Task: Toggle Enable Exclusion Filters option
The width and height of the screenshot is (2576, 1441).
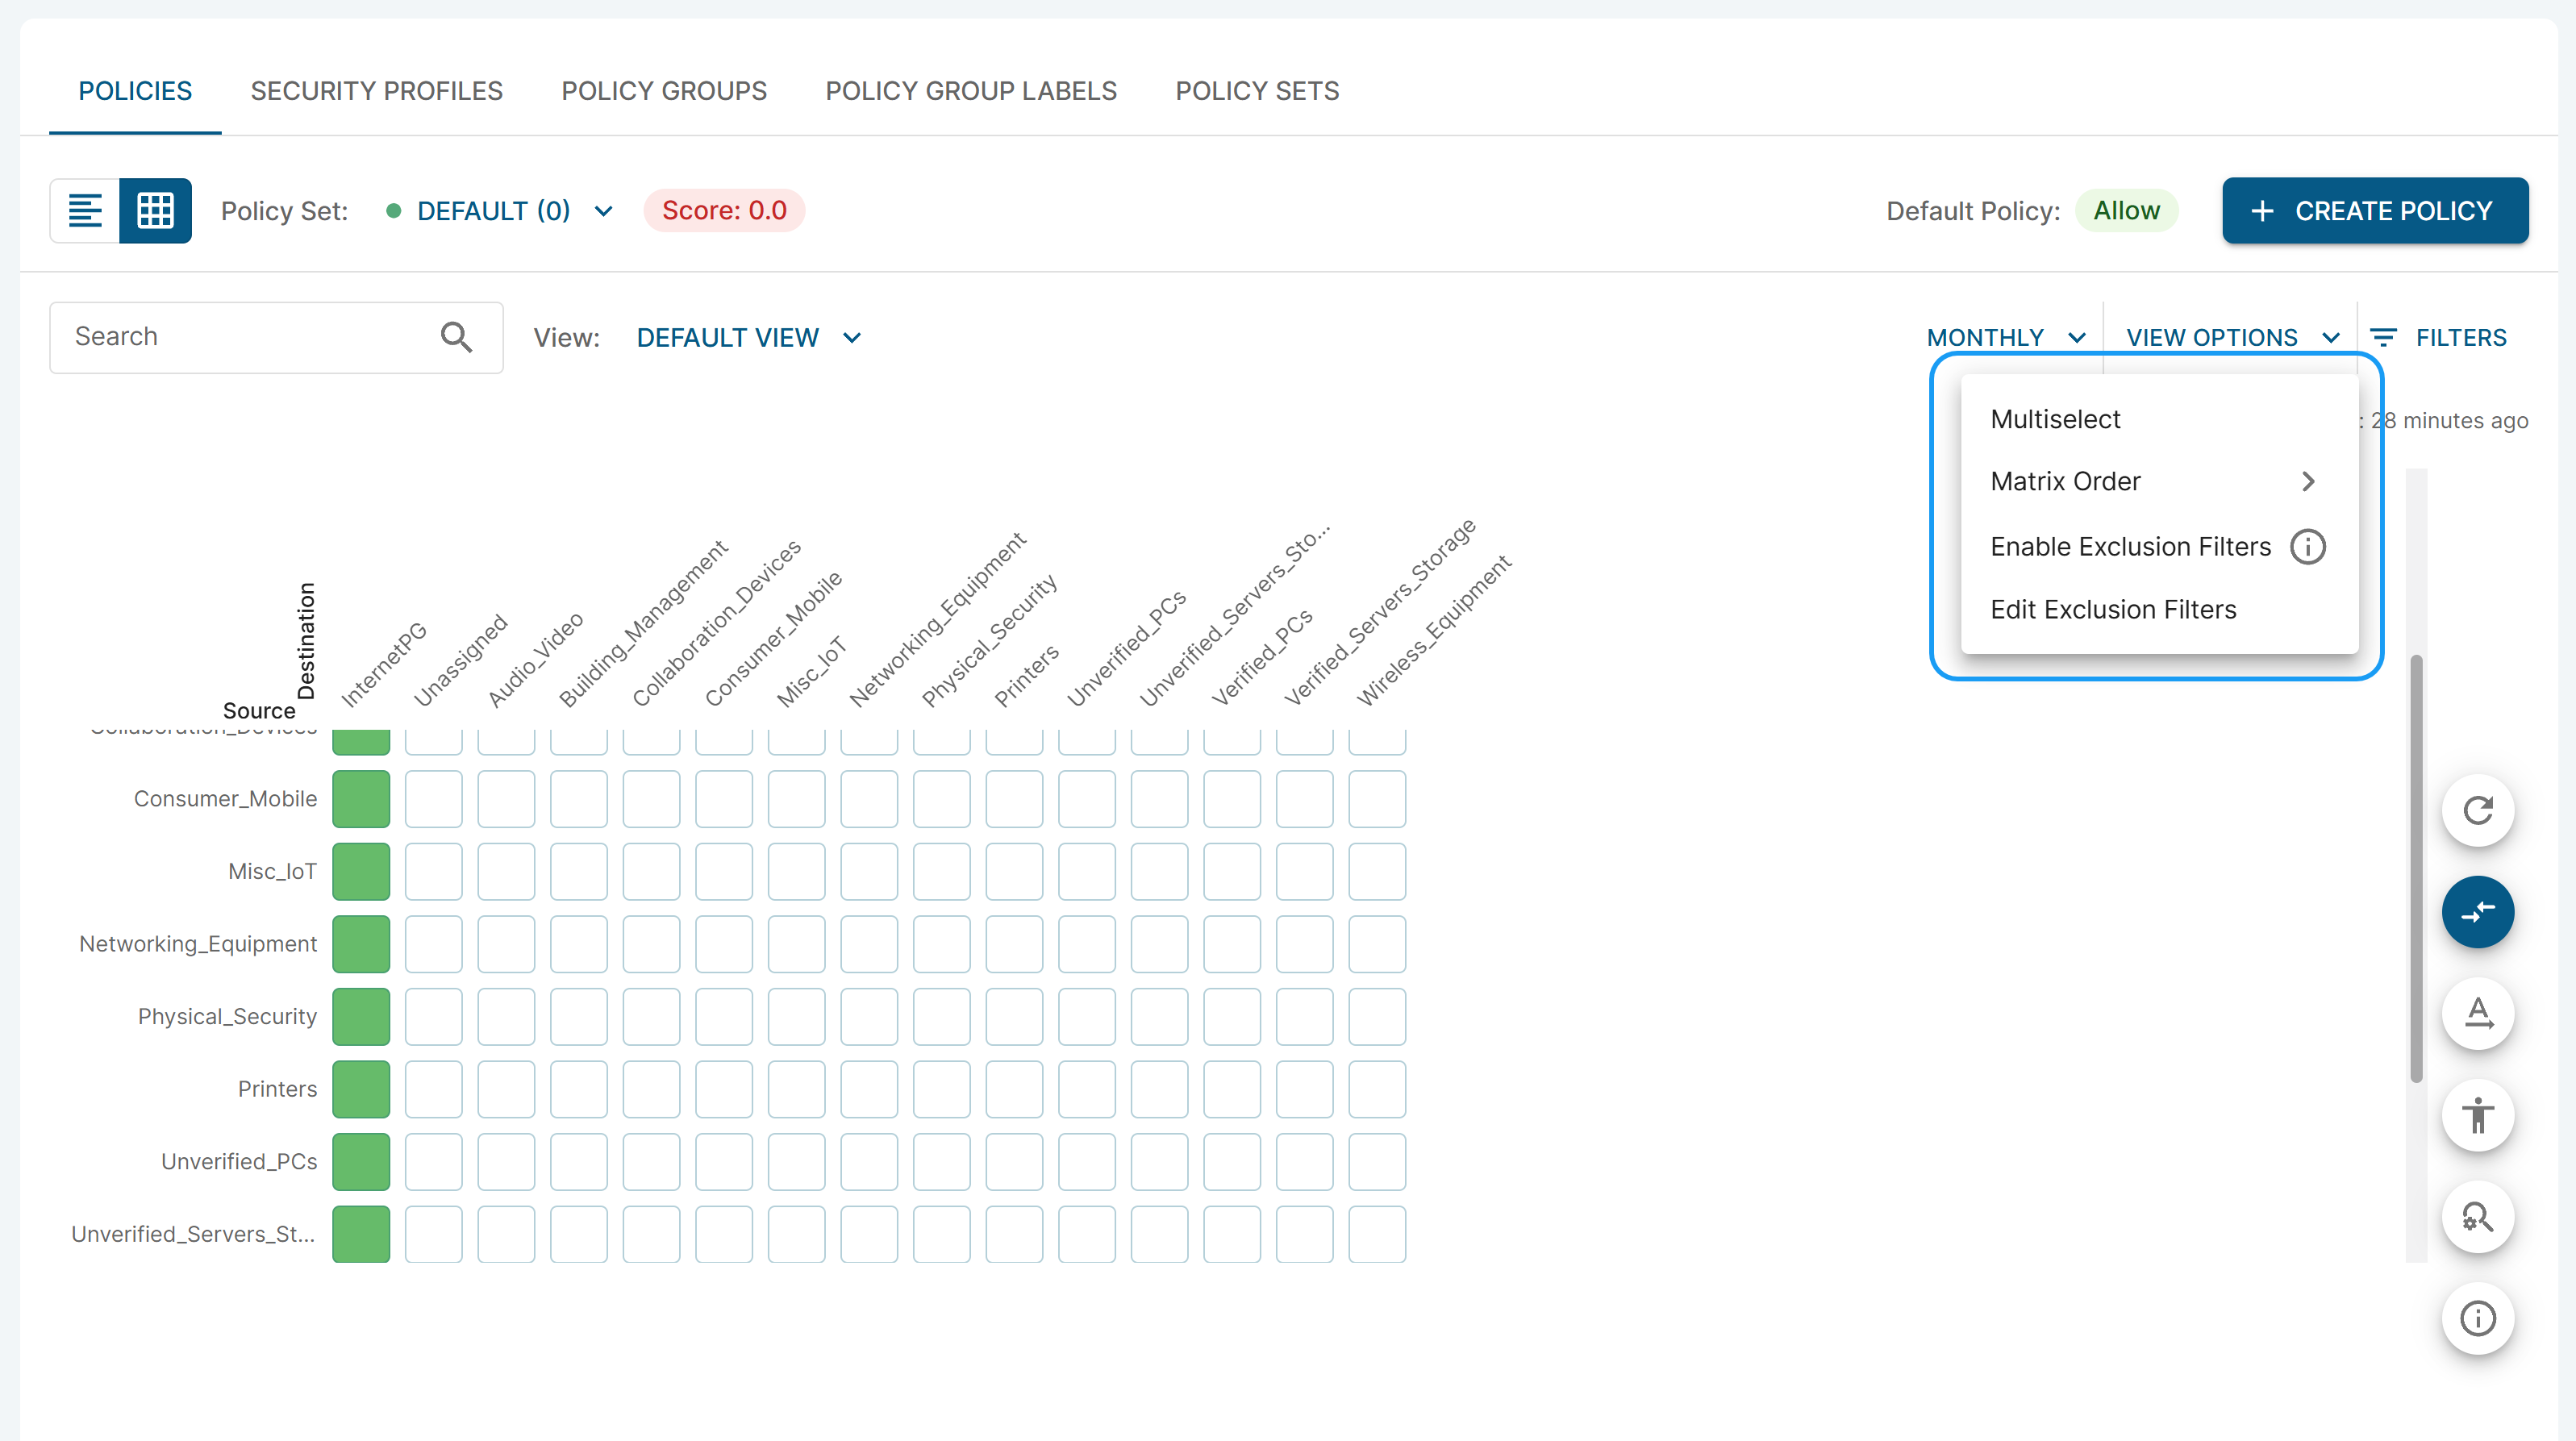Action: tap(2130, 547)
